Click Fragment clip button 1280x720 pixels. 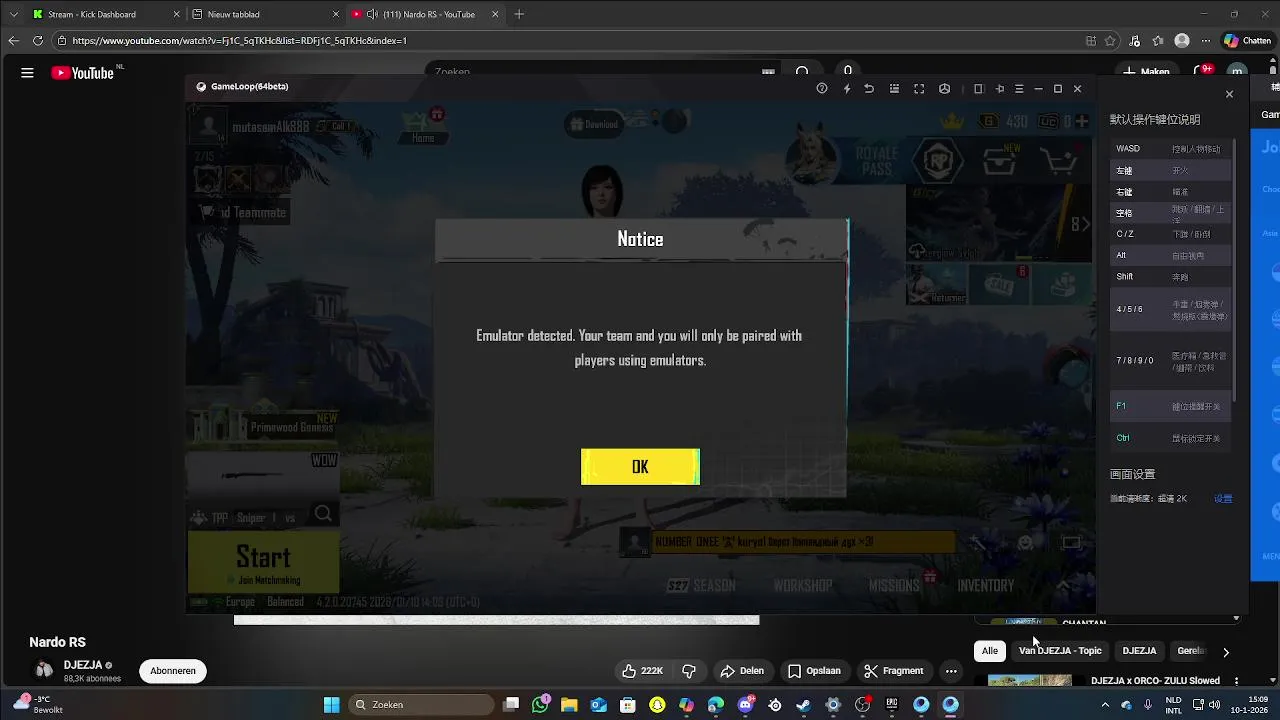point(894,671)
